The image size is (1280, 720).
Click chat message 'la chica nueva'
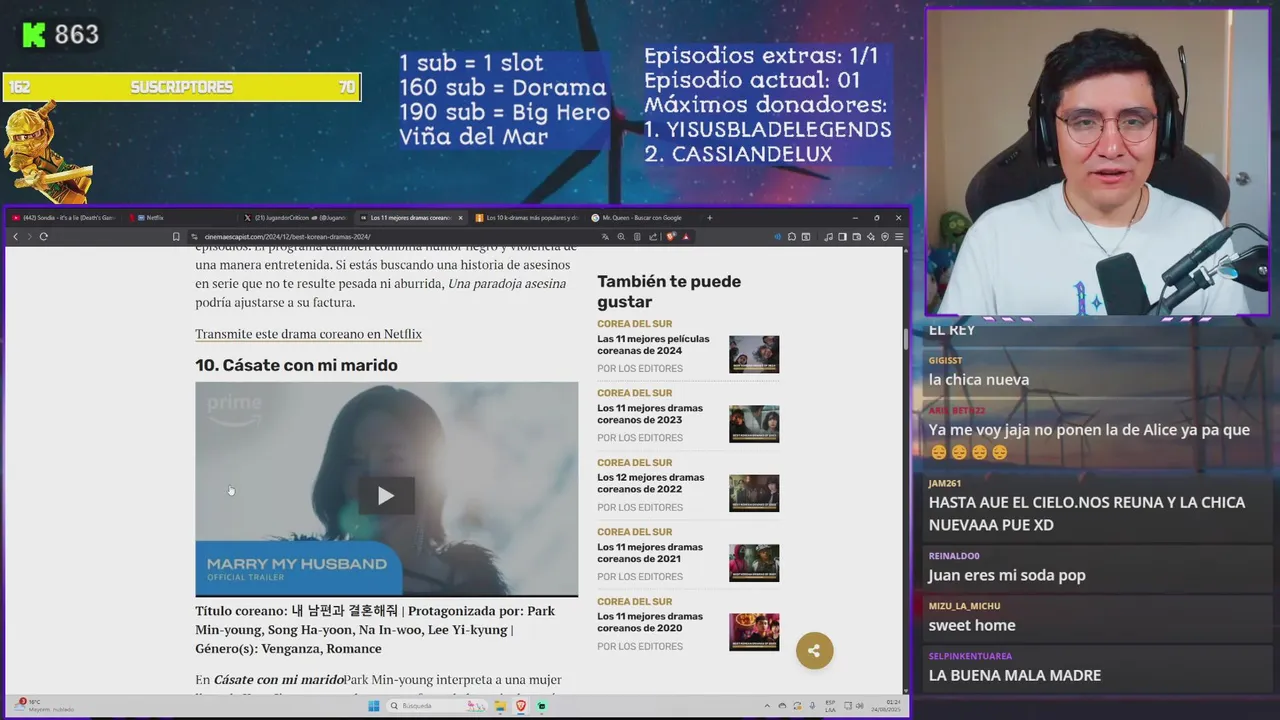[x=978, y=379]
